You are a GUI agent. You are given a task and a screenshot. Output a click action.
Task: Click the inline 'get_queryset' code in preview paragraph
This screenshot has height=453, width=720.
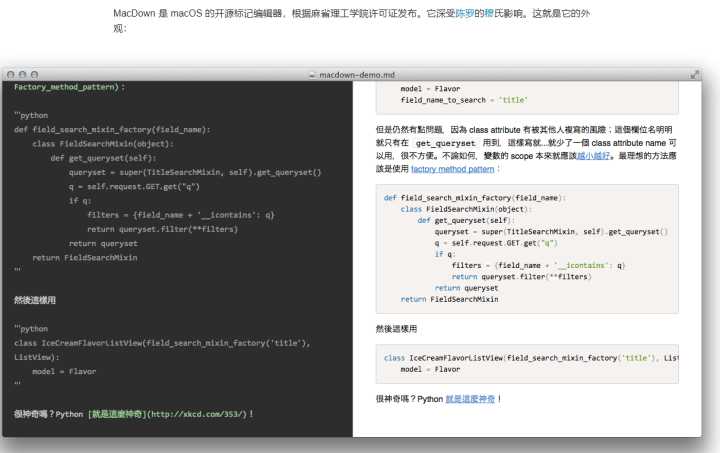445,143
